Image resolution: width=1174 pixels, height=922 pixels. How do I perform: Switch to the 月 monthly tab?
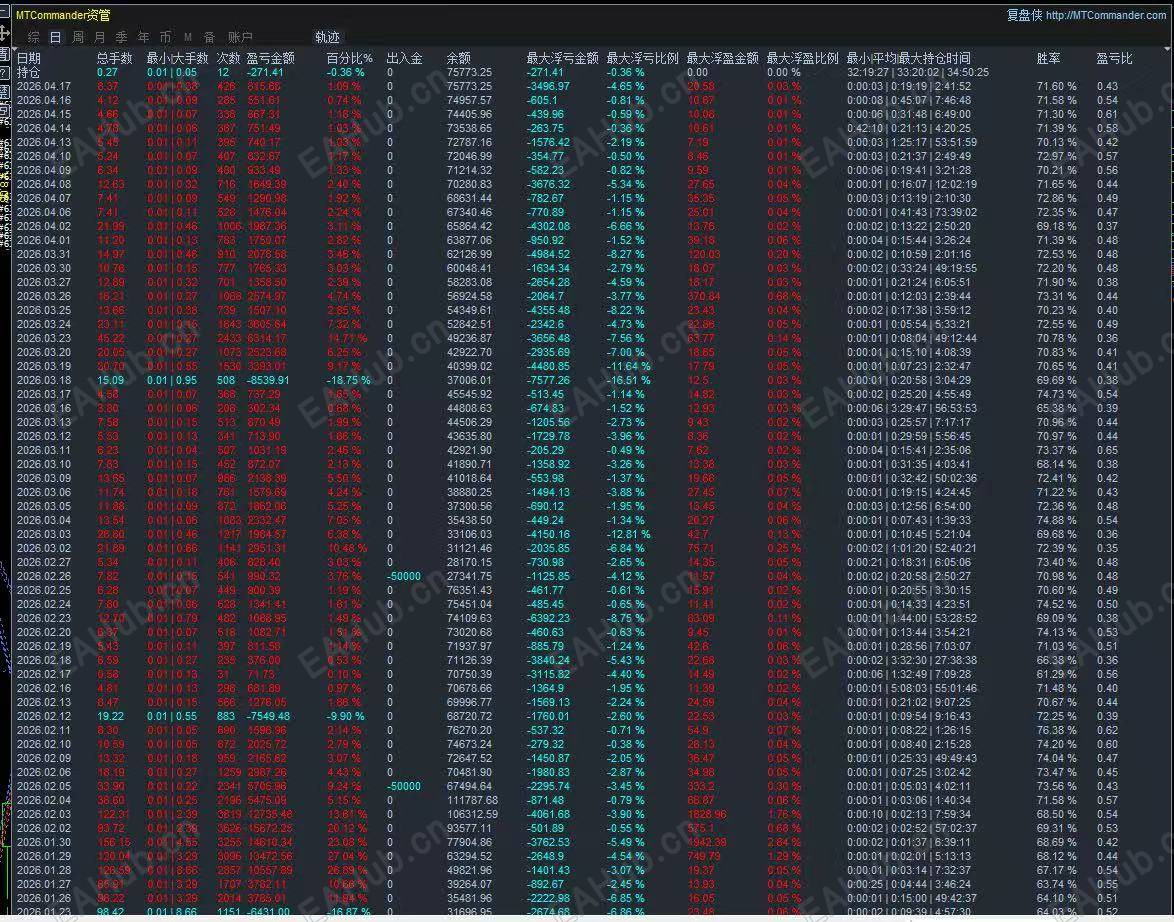click(x=100, y=37)
